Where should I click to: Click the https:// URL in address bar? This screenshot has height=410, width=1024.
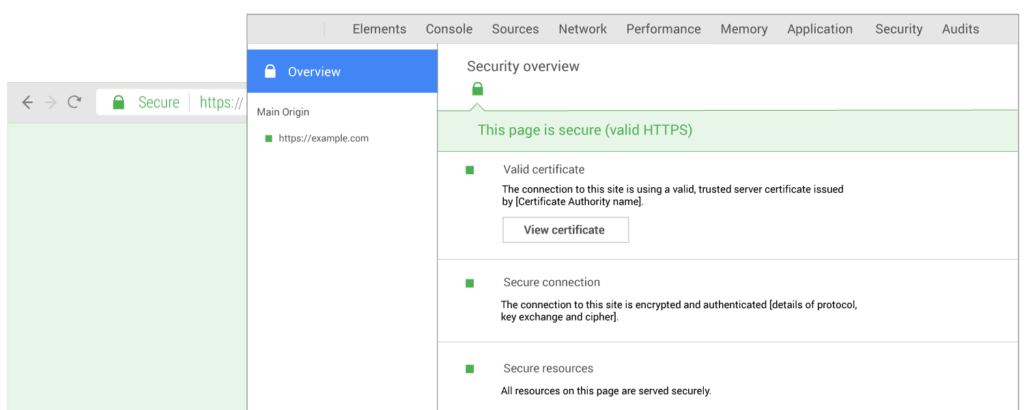221,102
